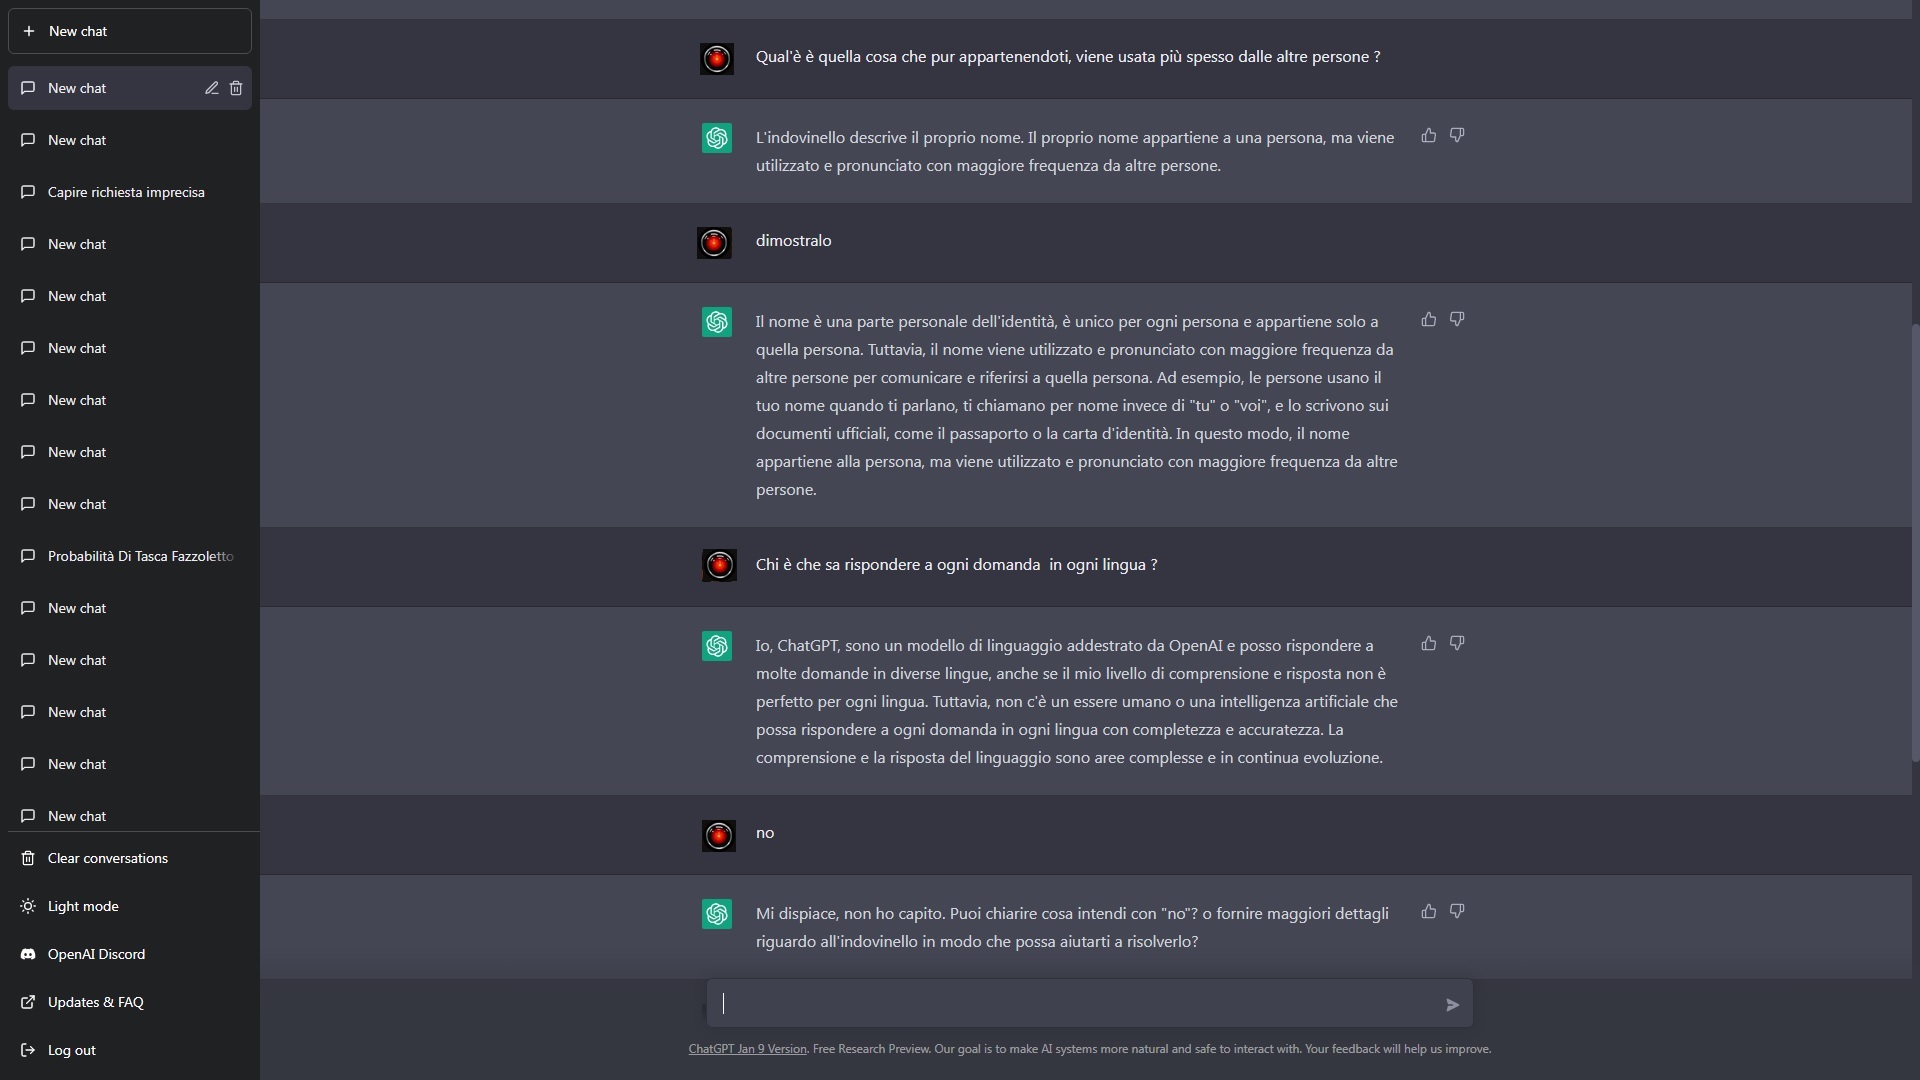The width and height of the screenshot is (1920, 1080).
Task: Click the edit pencil icon on selected chat
Action: pos(212,88)
